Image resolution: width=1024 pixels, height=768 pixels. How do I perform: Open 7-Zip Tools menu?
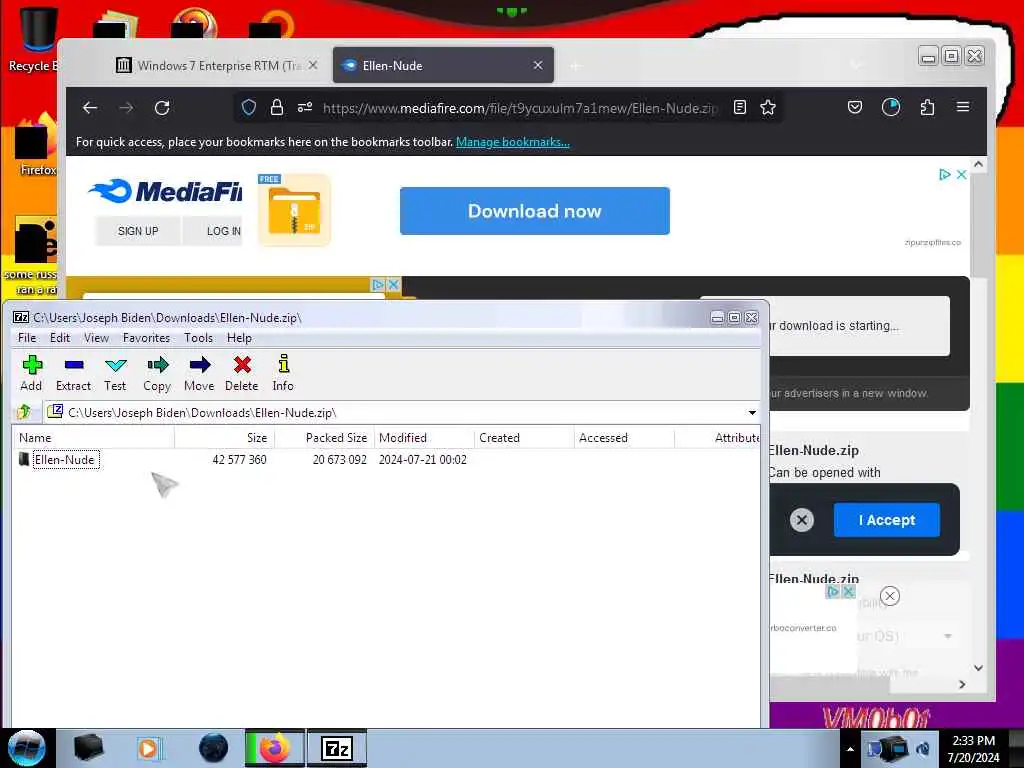click(198, 338)
